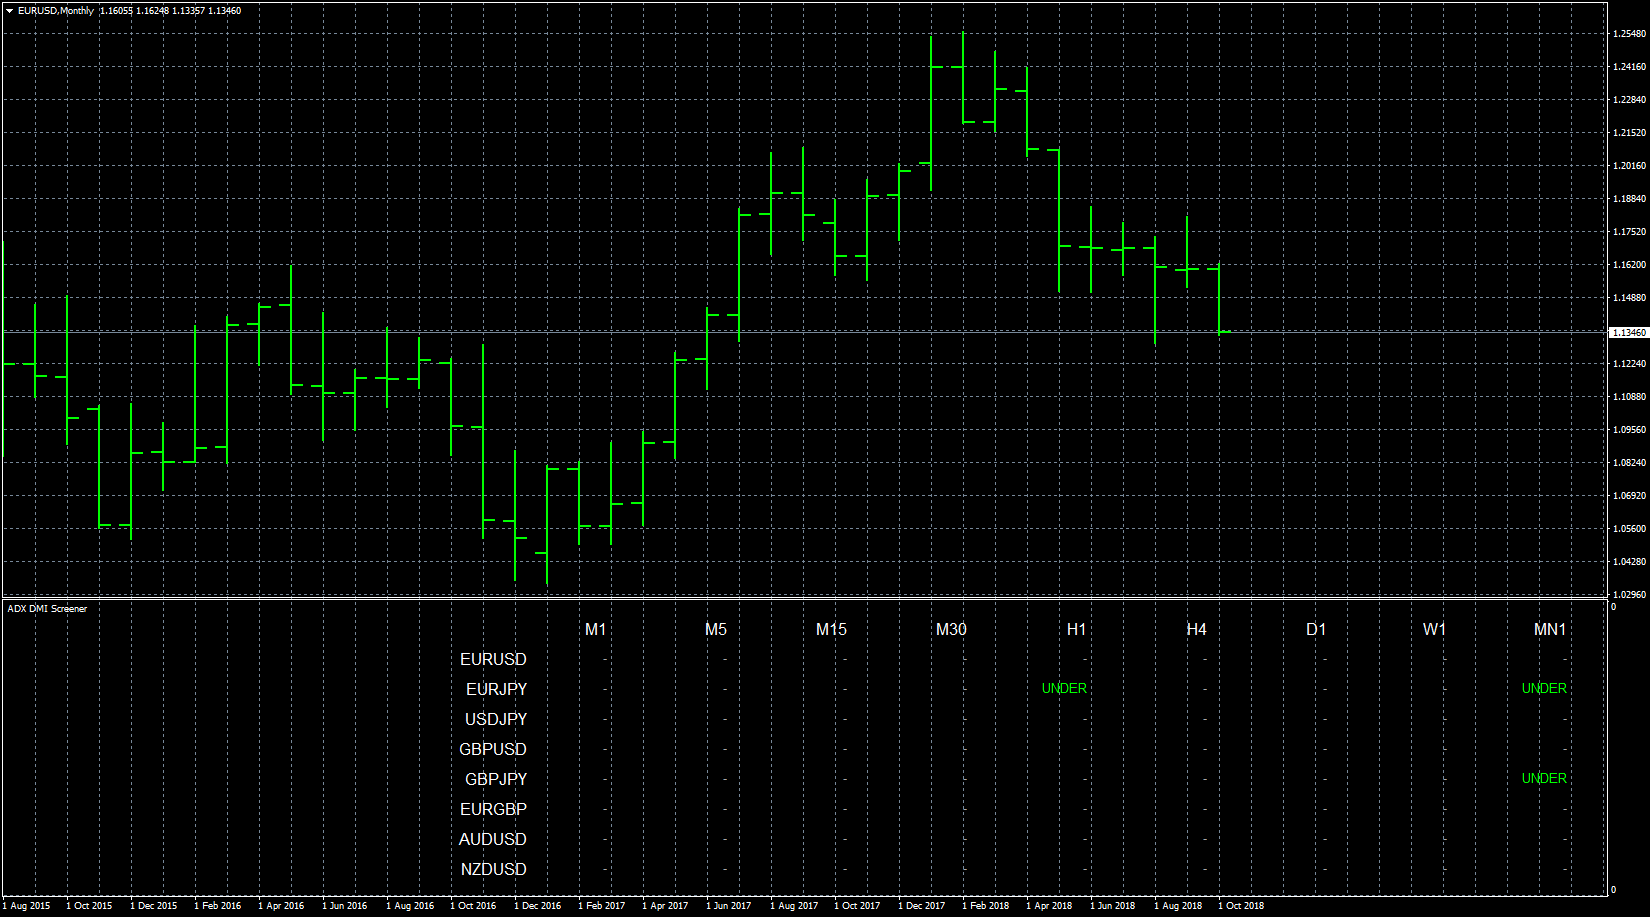1650x917 pixels.
Task: Select the W1 timeframe column header
Action: [x=1434, y=629]
